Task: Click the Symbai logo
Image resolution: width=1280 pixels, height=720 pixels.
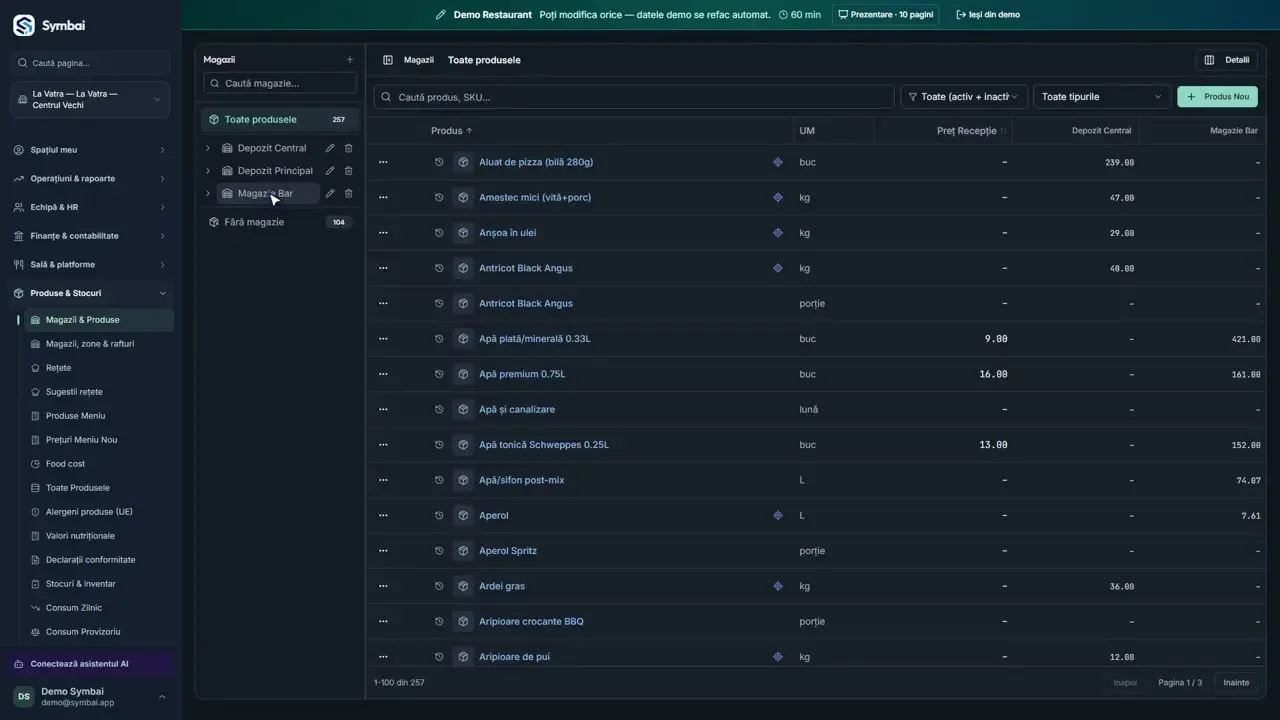Action: [x=24, y=25]
